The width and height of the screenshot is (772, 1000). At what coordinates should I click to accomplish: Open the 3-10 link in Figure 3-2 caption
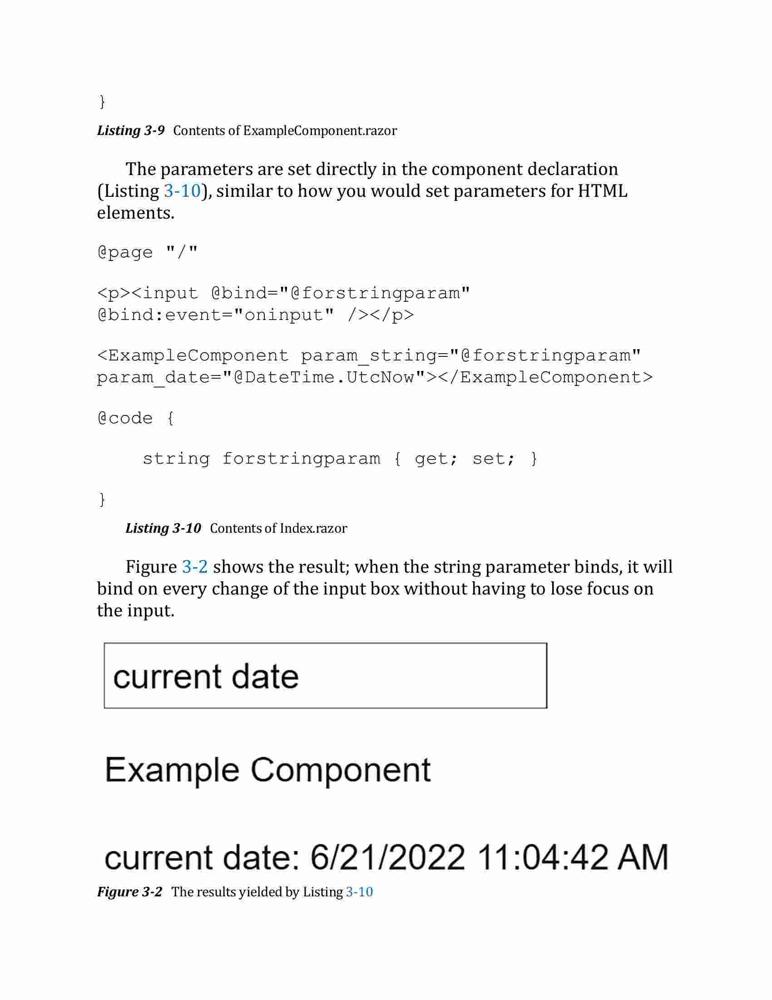[359, 892]
